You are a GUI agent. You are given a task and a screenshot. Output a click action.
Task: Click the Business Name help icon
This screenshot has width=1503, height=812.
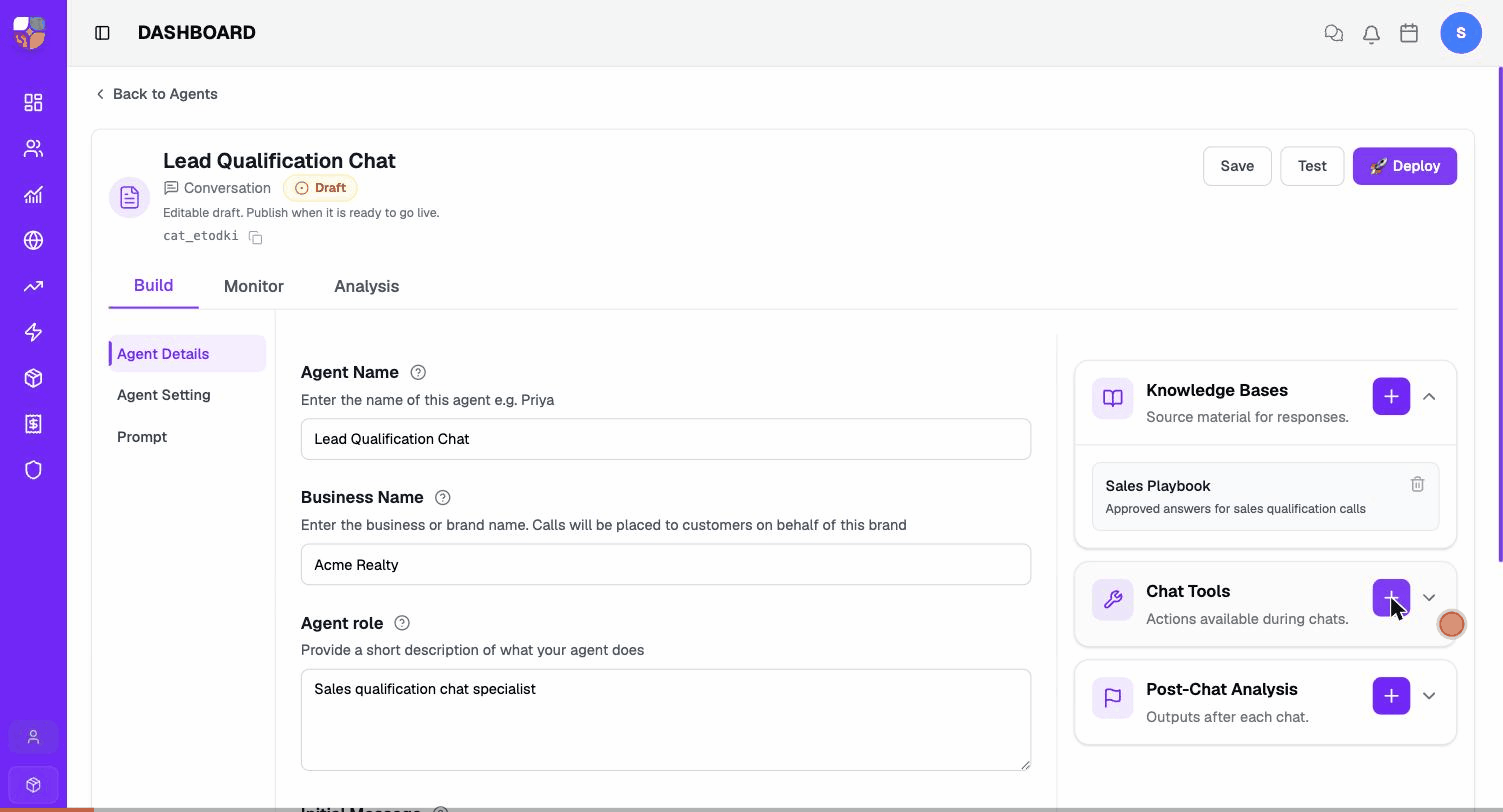coord(443,497)
